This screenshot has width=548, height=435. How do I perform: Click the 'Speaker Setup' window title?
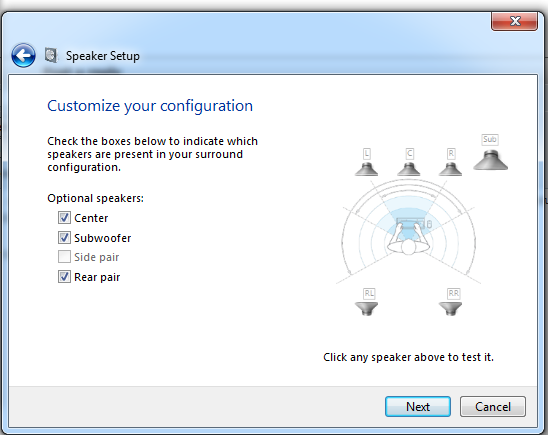pos(103,56)
